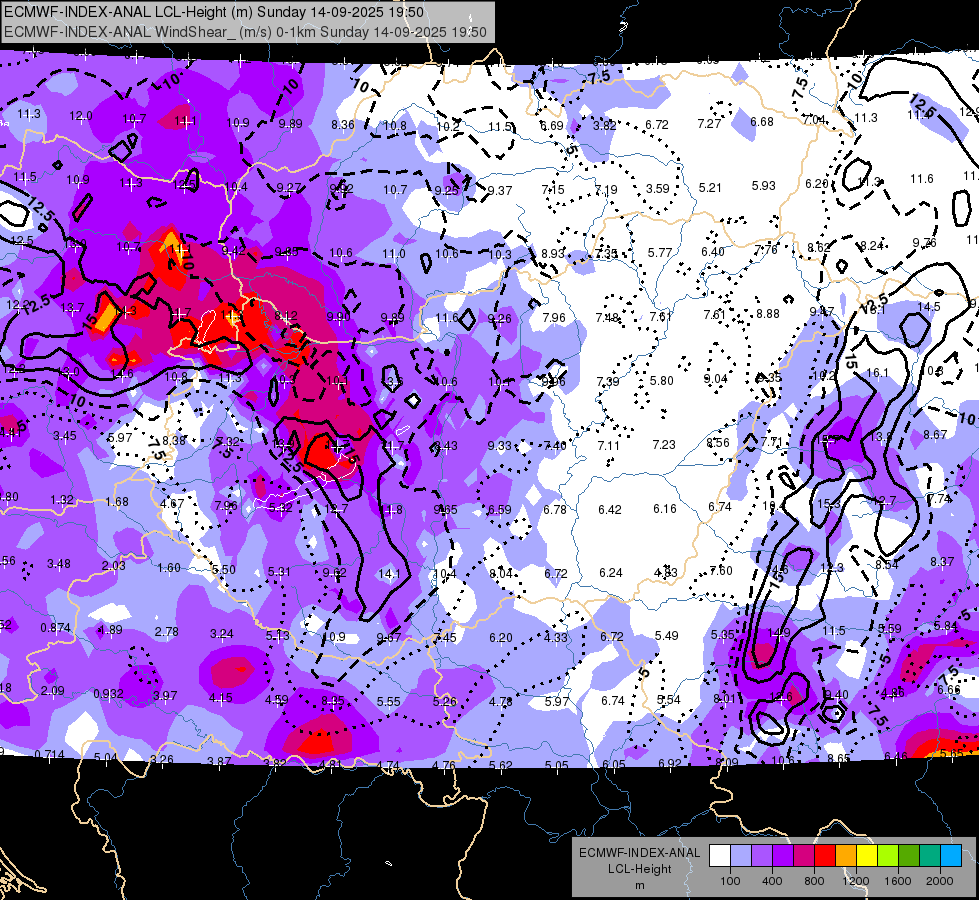Click the wind shear value 5.21
Screen dimensions: 979x900
point(710,187)
